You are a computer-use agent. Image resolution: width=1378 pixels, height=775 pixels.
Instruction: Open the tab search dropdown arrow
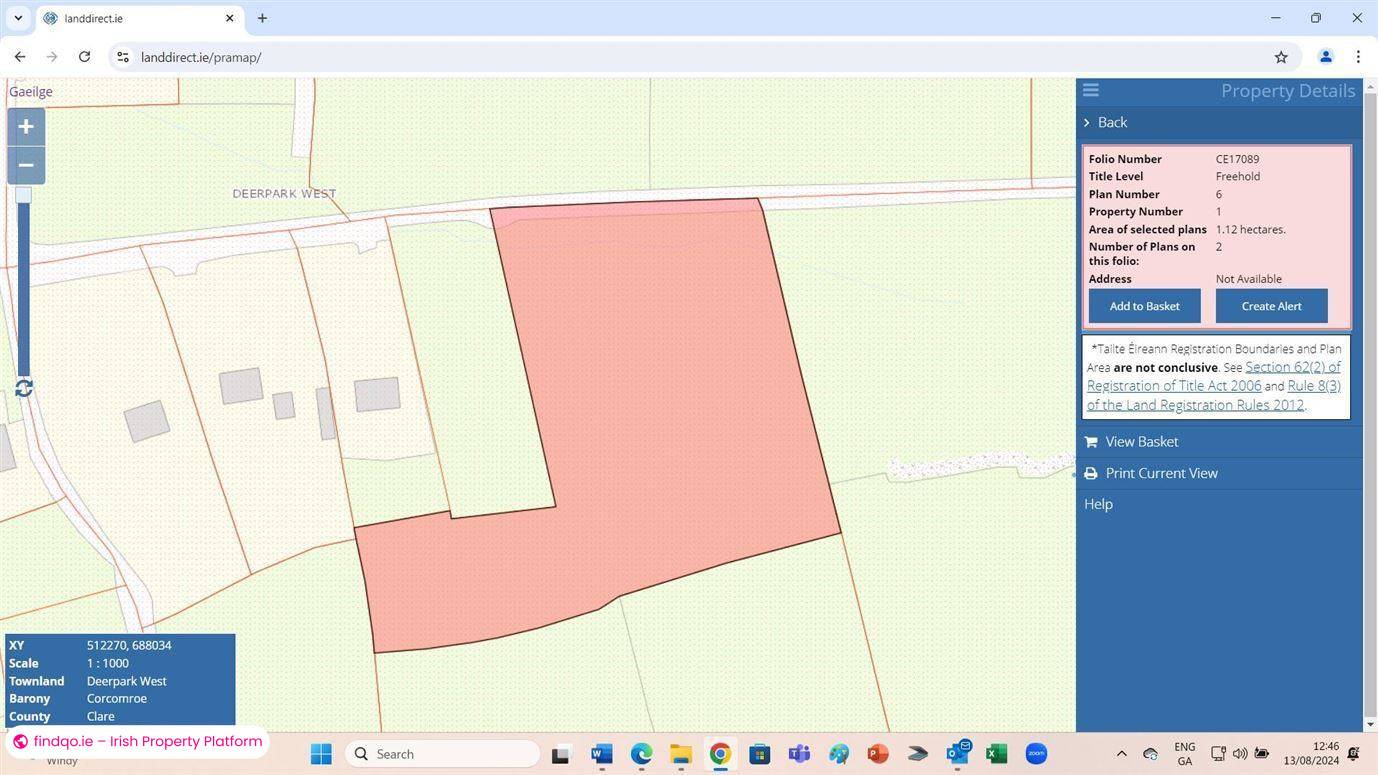pyautogui.click(x=18, y=18)
